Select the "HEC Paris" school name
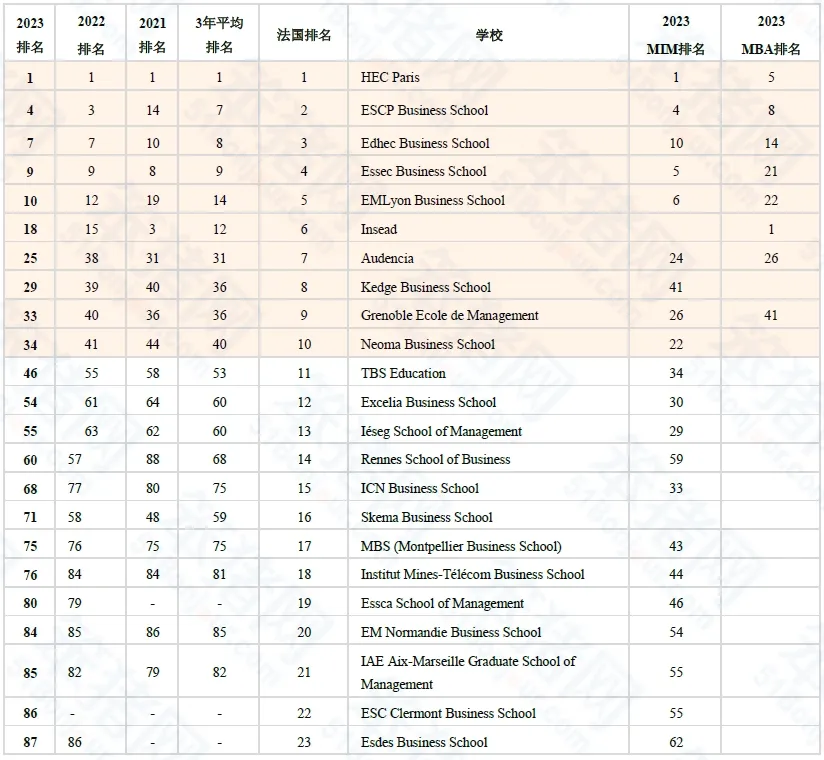824x760 pixels. tap(390, 77)
